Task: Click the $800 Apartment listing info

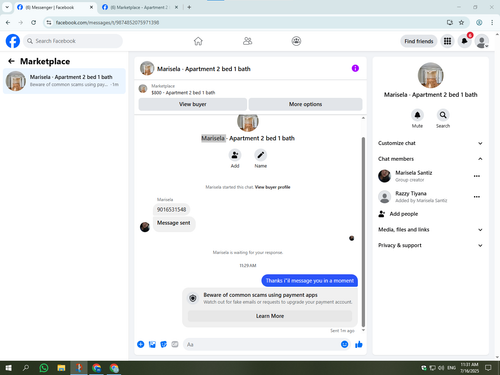Action: [183, 93]
